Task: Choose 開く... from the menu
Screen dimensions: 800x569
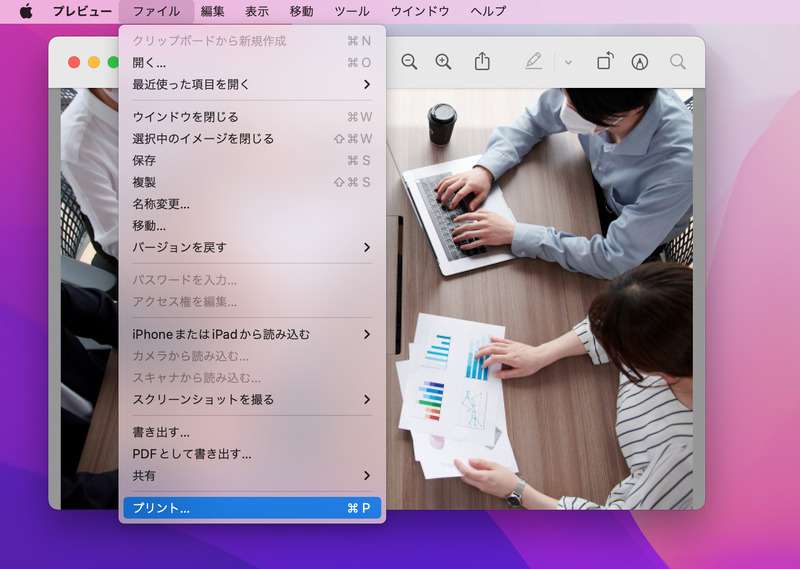Action: point(252,63)
